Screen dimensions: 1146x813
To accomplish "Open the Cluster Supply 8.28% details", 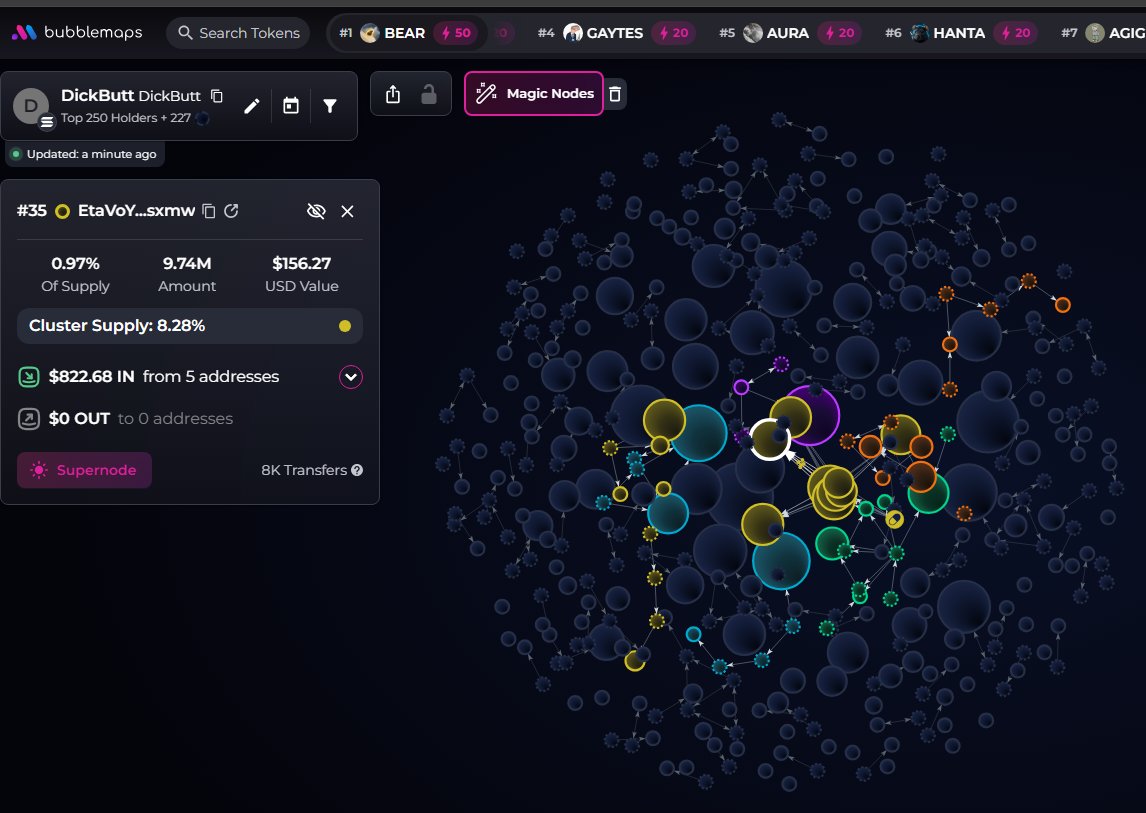I will (x=190, y=326).
